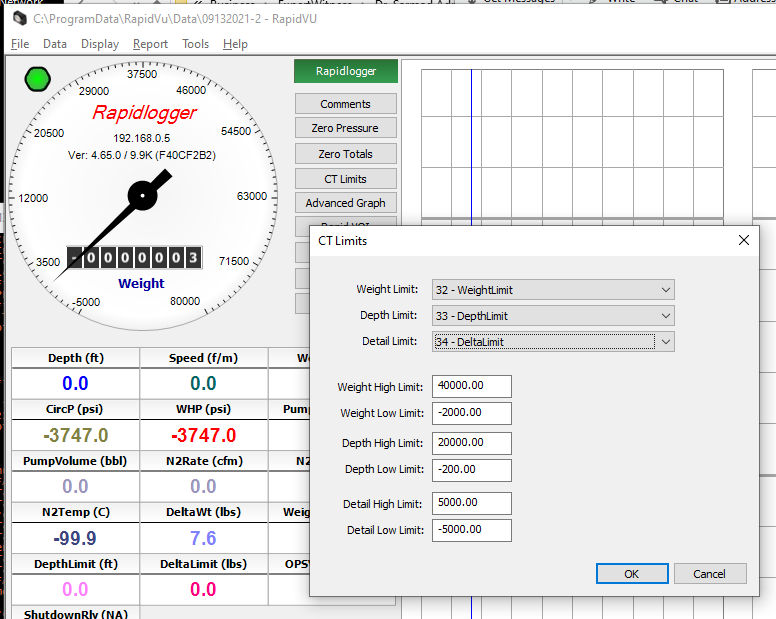Click the gauge needle center hub
Viewport: 776px width, 619px height.
pyautogui.click(x=143, y=195)
